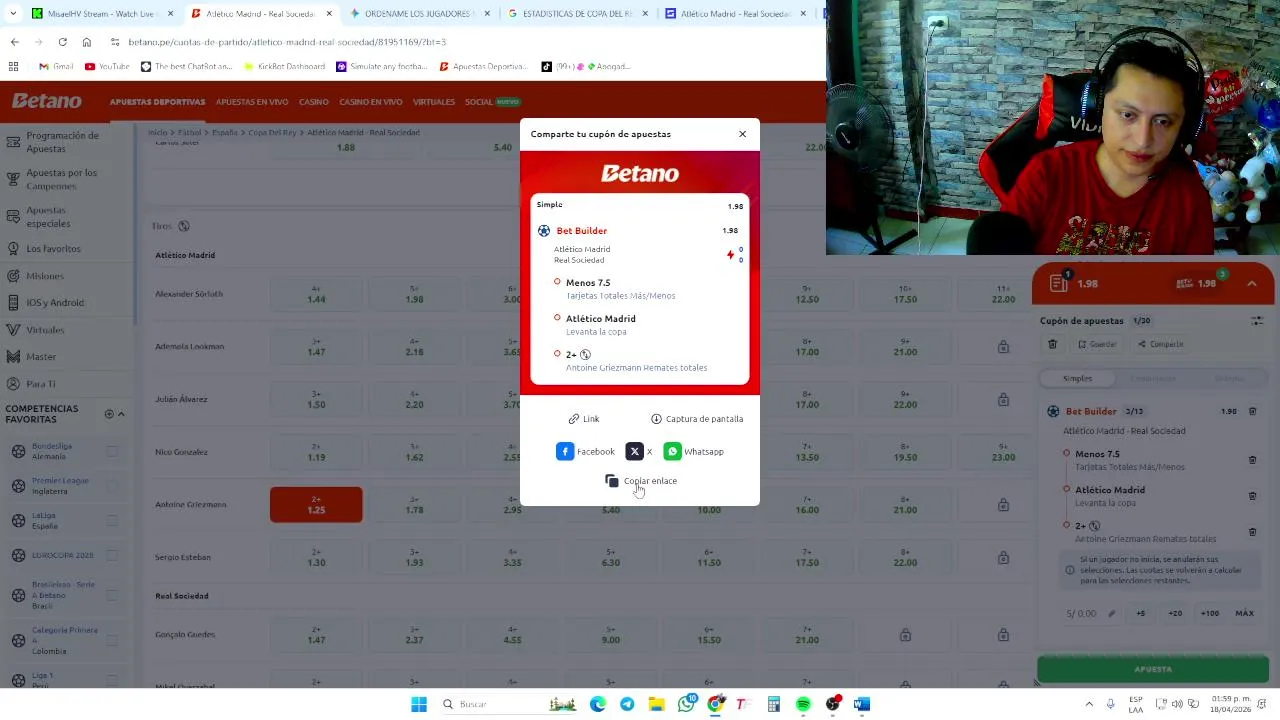This screenshot has height=720, width=1280.
Task: Click the Competencias Favoritas settings icon
Action: pos(109,414)
